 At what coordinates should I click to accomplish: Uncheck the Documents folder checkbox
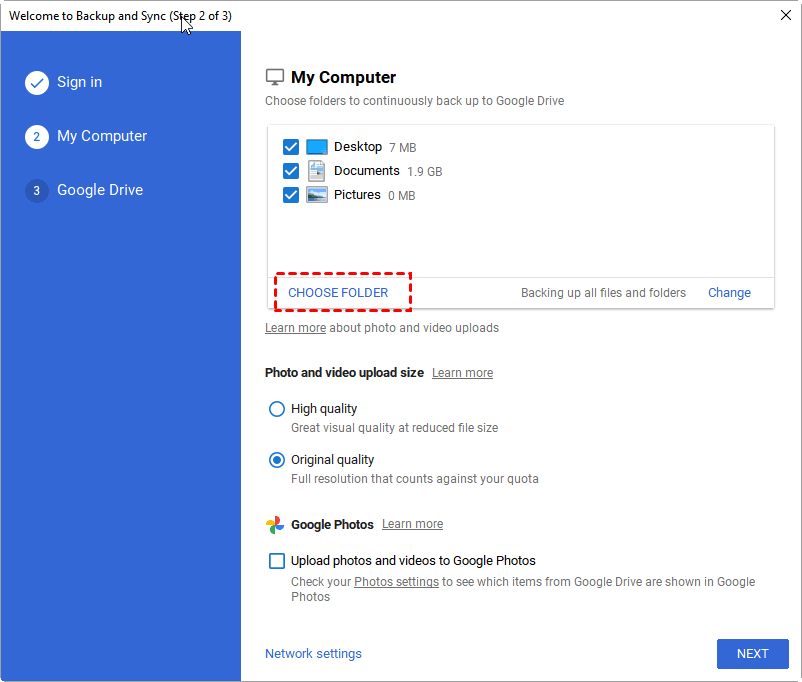291,171
